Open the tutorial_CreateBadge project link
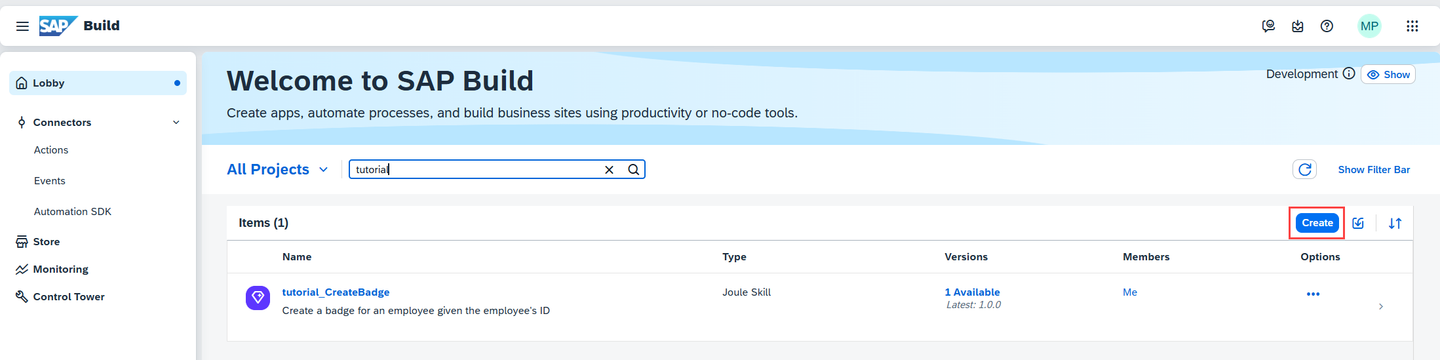1440x360 pixels. click(336, 292)
